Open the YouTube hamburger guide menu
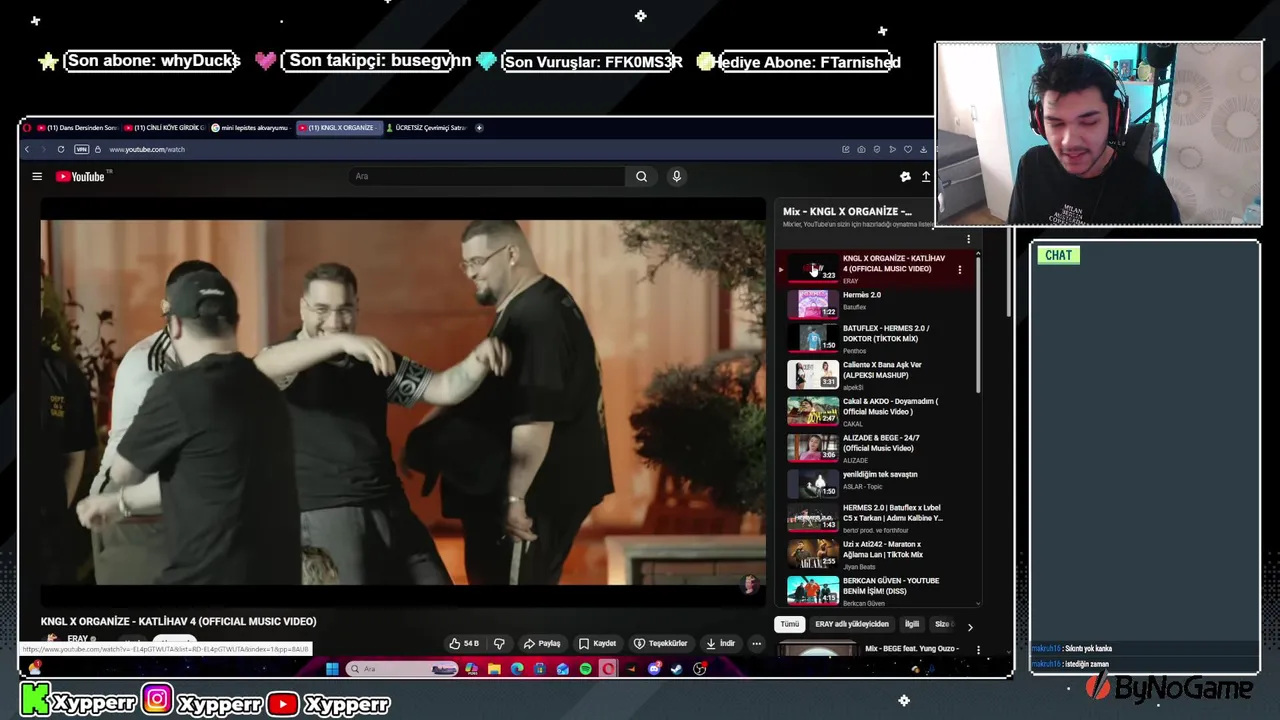This screenshot has height=720, width=1280. click(x=37, y=176)
